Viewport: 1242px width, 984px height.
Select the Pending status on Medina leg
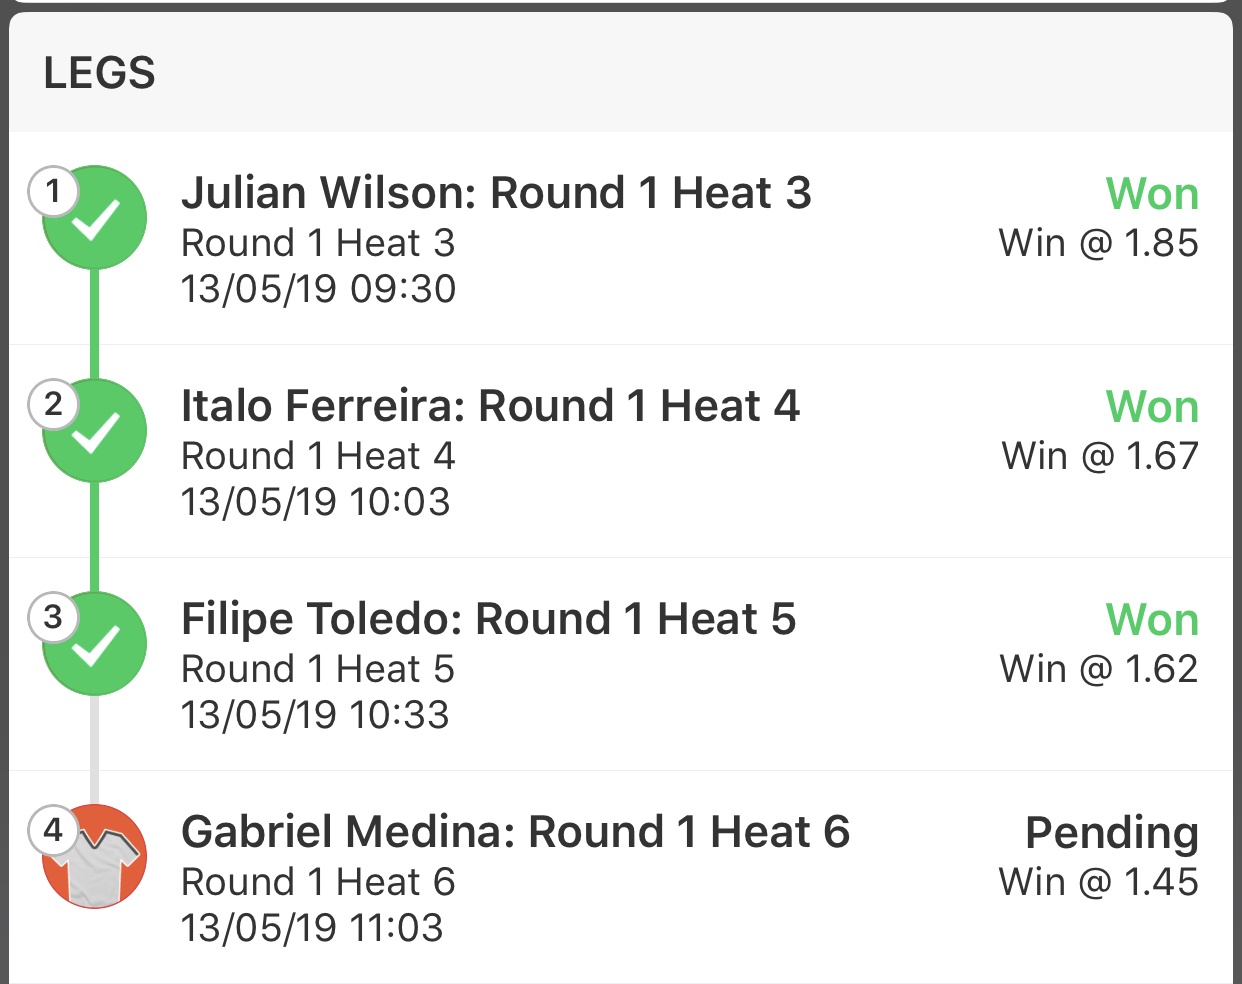1112,834
